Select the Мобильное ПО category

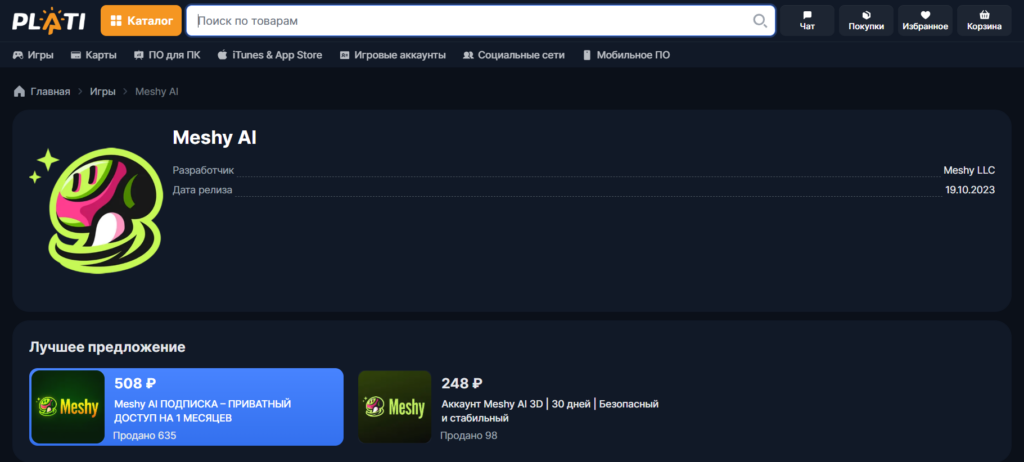coord(626,55)
